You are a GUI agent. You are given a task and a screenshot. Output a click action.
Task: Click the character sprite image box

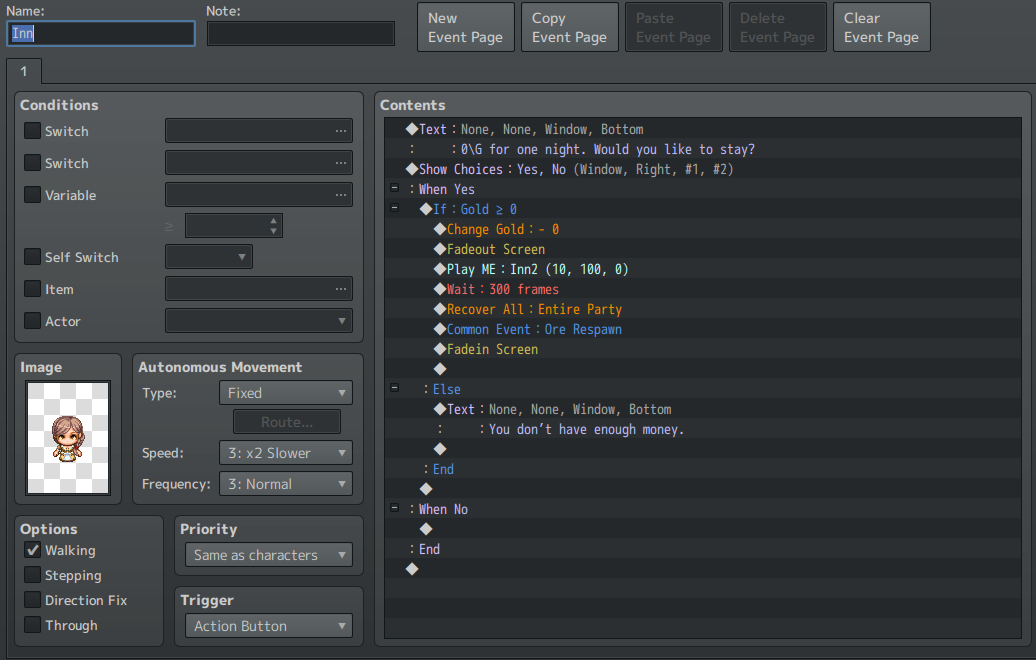(x=67, y=437)
